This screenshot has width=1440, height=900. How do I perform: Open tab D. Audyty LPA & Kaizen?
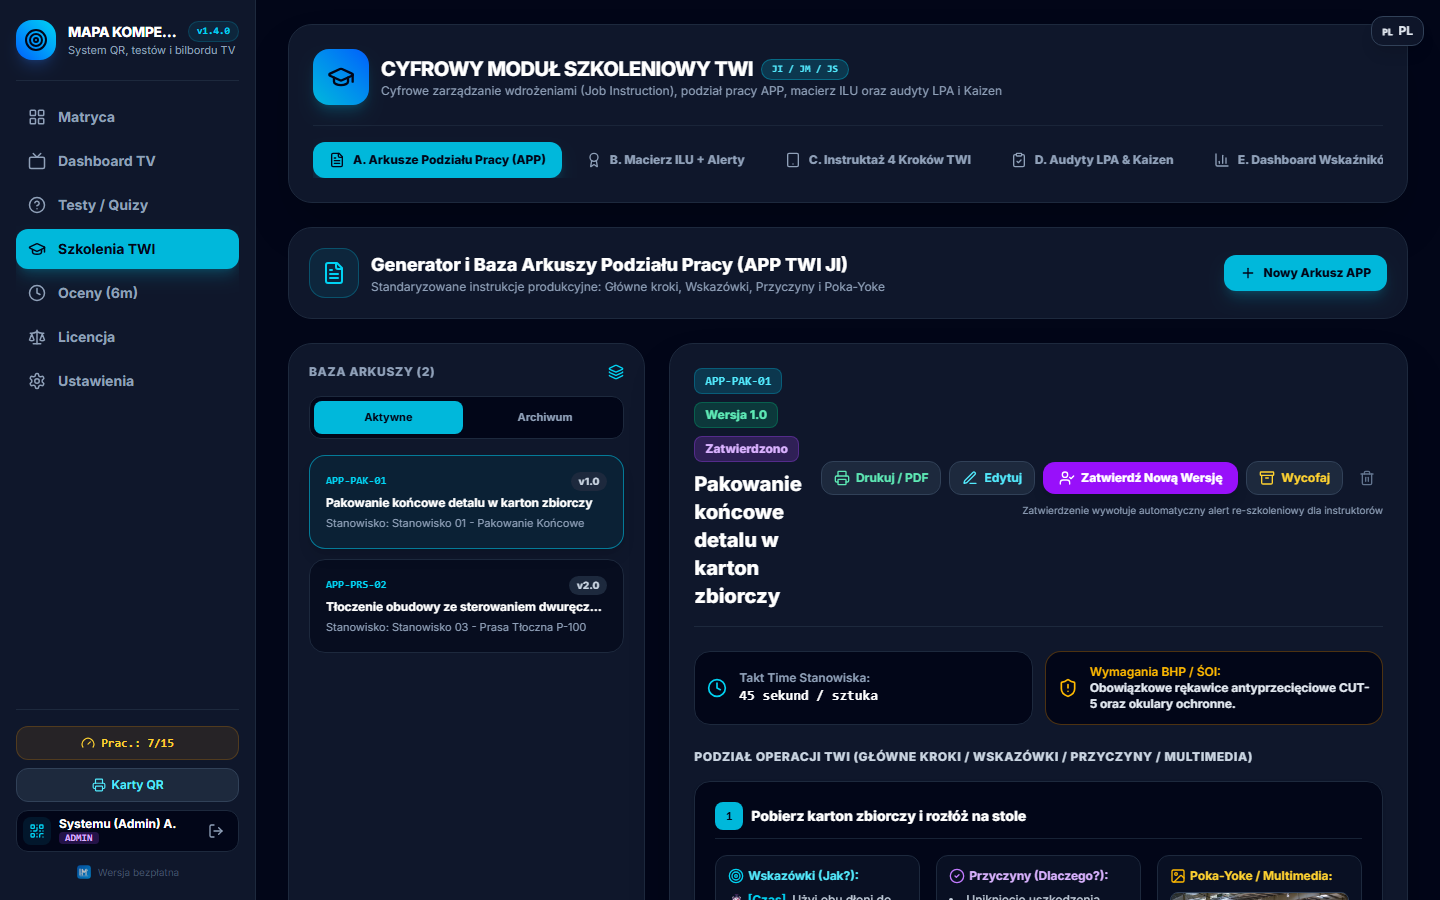[1092, 160]
